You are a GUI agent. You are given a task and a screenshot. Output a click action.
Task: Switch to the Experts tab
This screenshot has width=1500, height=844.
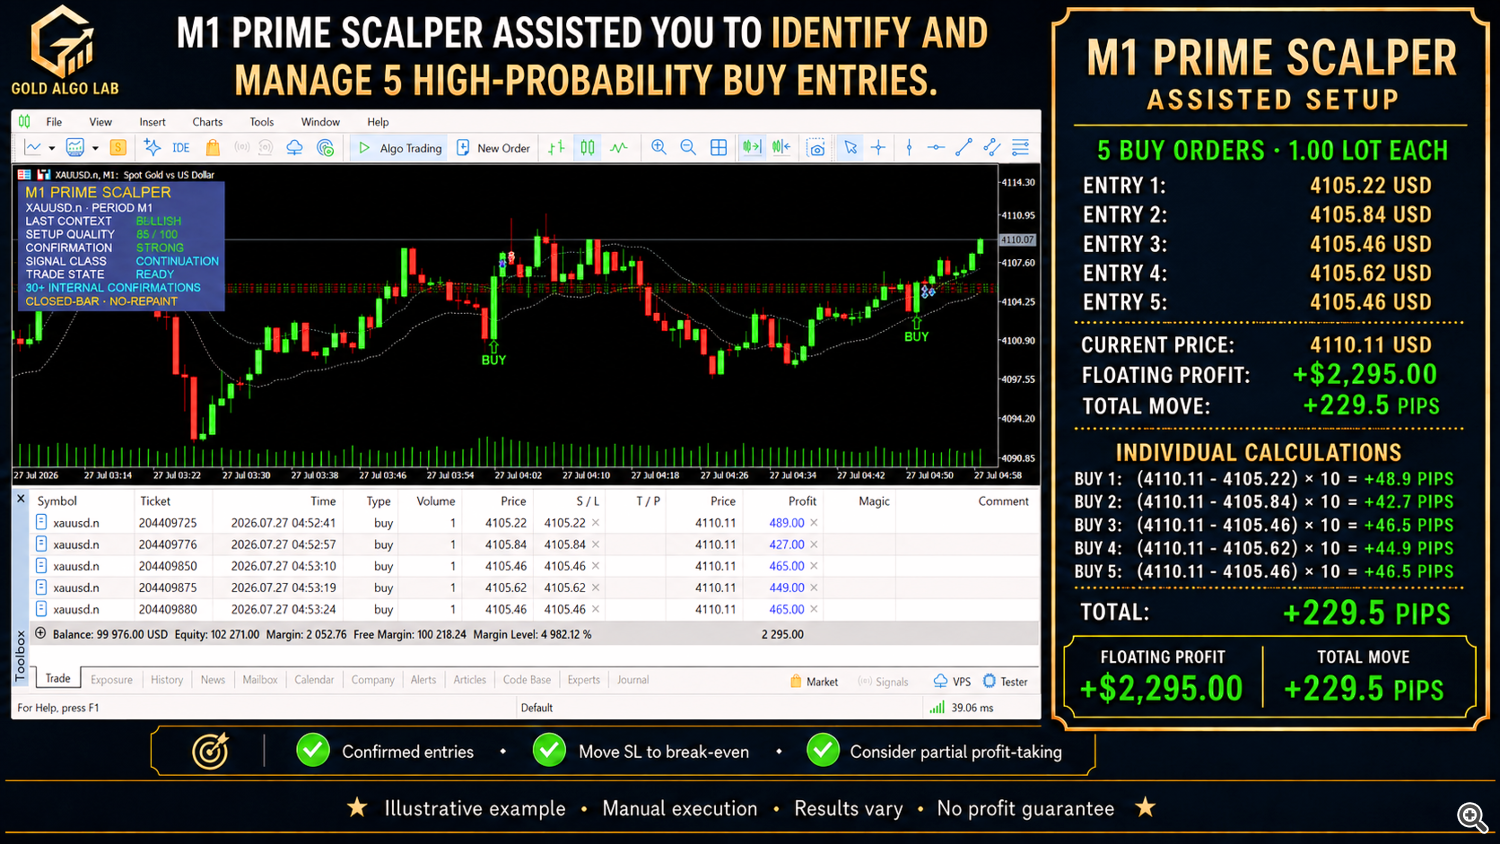[x=584, y=680]
